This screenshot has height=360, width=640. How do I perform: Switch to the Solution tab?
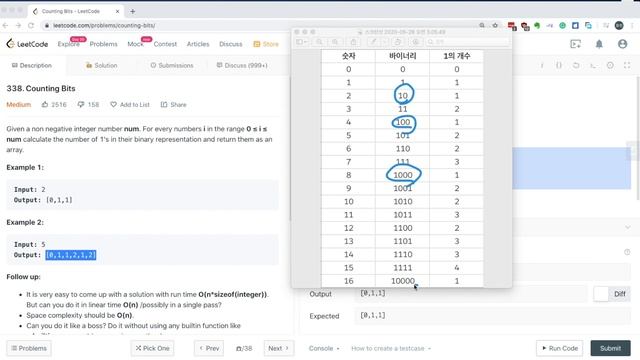101,65
